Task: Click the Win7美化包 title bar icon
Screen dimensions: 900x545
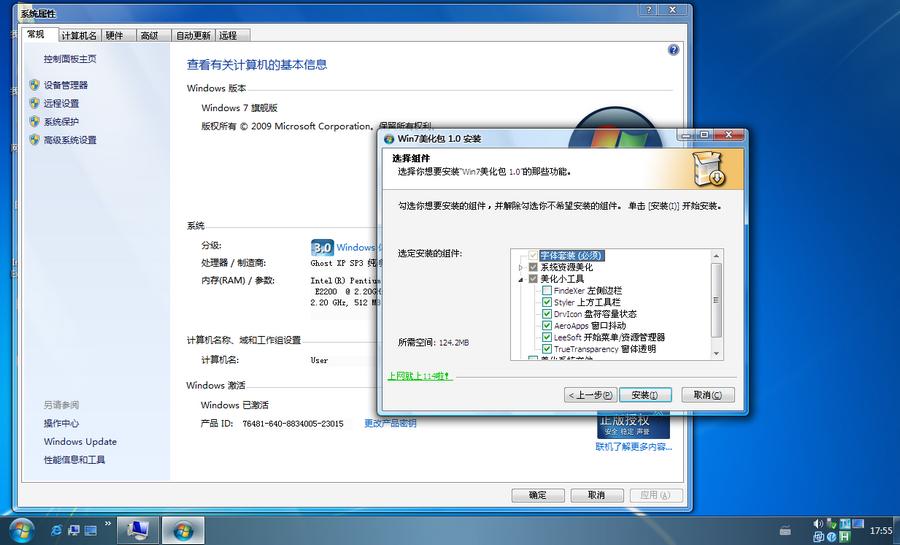Action: tap(389, 139)
